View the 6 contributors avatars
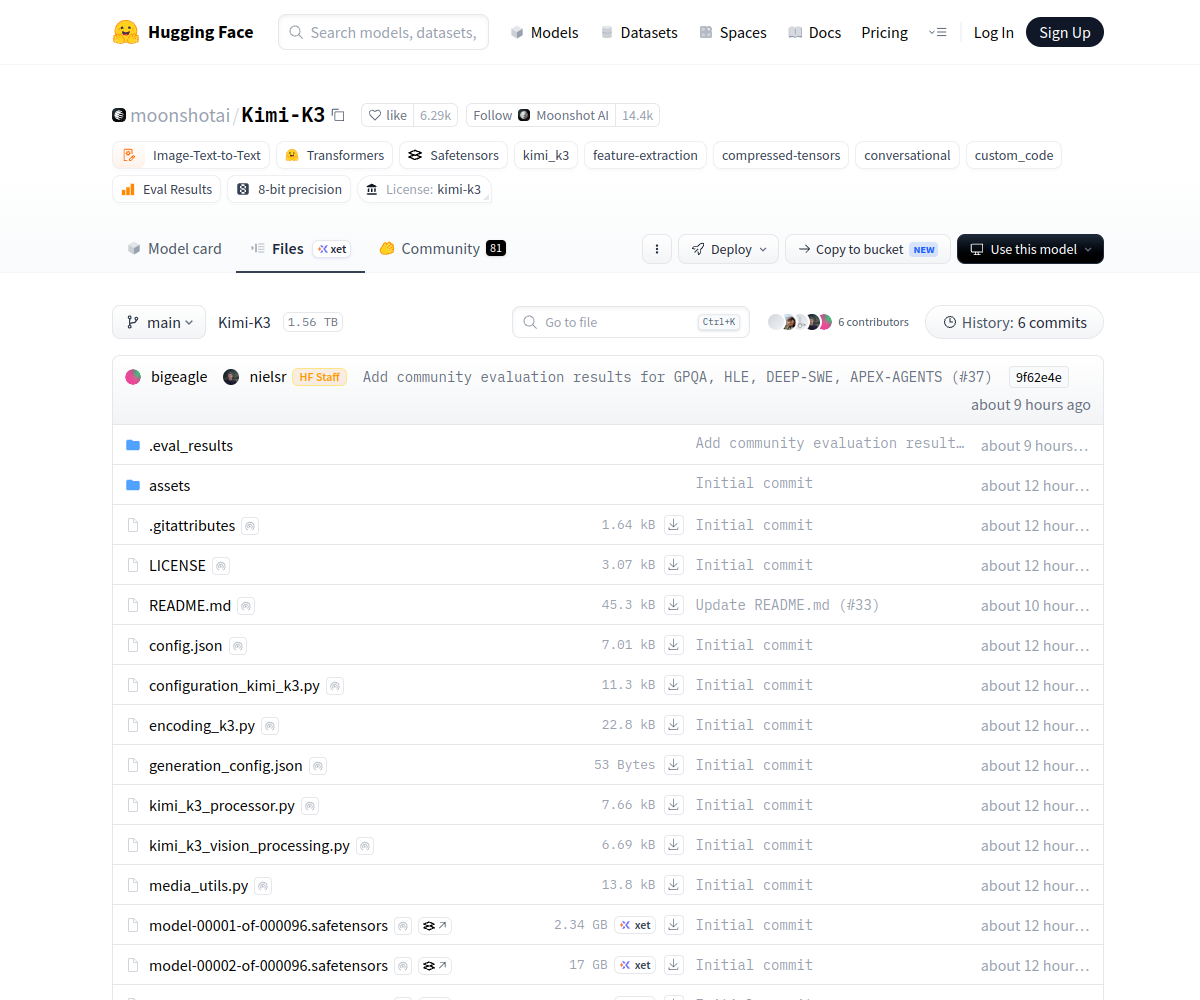Image resolution: width=1200 pixels, height=1000 pixels. tap(800, 322)
